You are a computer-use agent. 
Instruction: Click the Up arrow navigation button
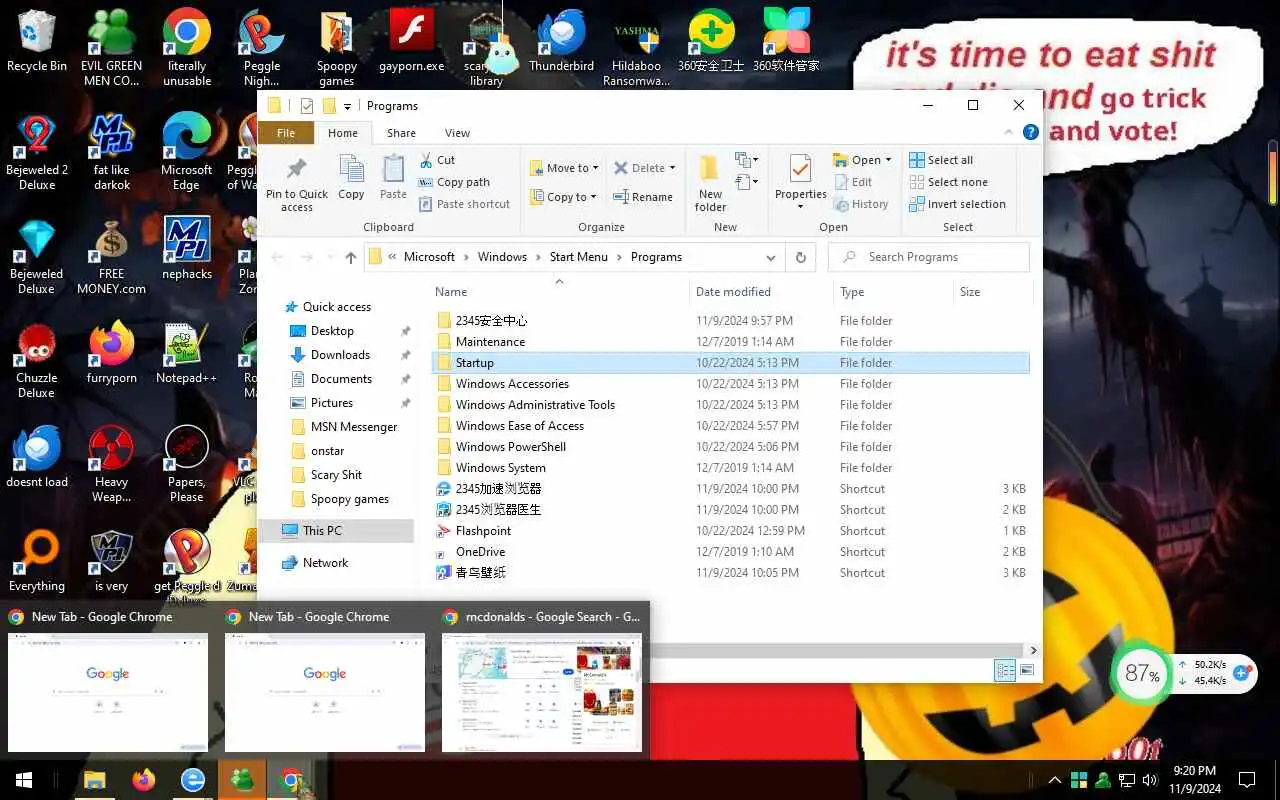pyautogui.click(x=350, y=257)
